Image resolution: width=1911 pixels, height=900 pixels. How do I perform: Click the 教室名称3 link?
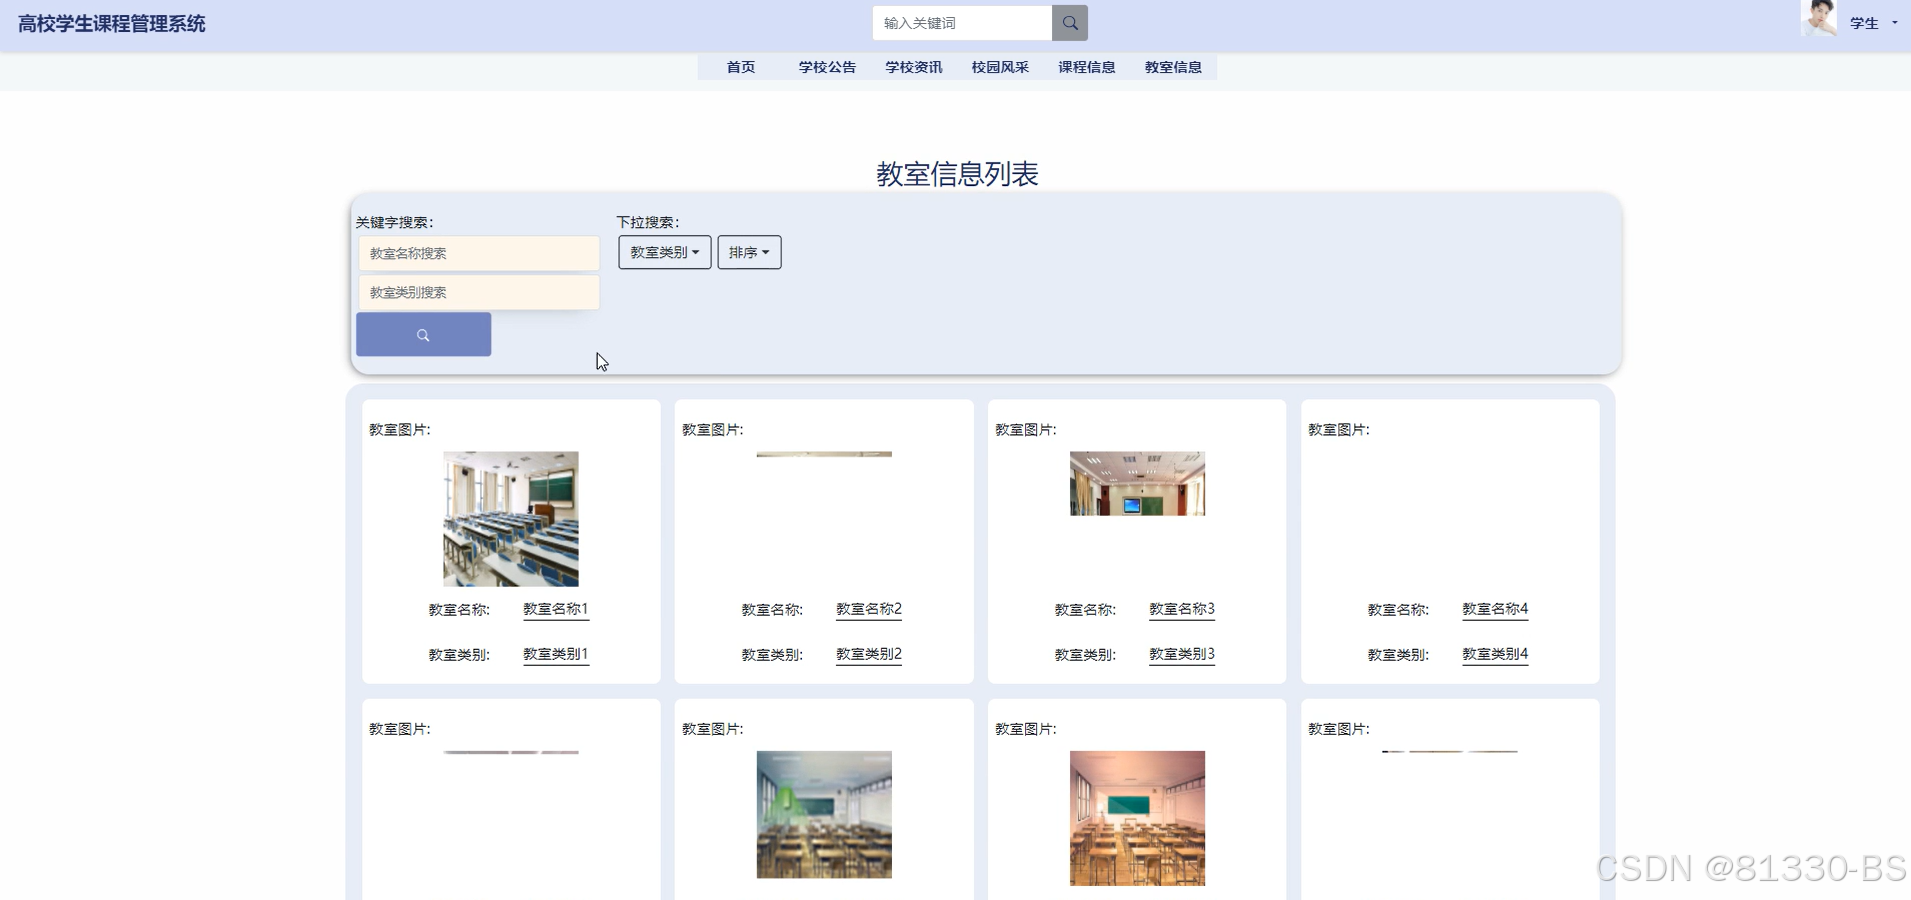click(x=1182, y=609)
